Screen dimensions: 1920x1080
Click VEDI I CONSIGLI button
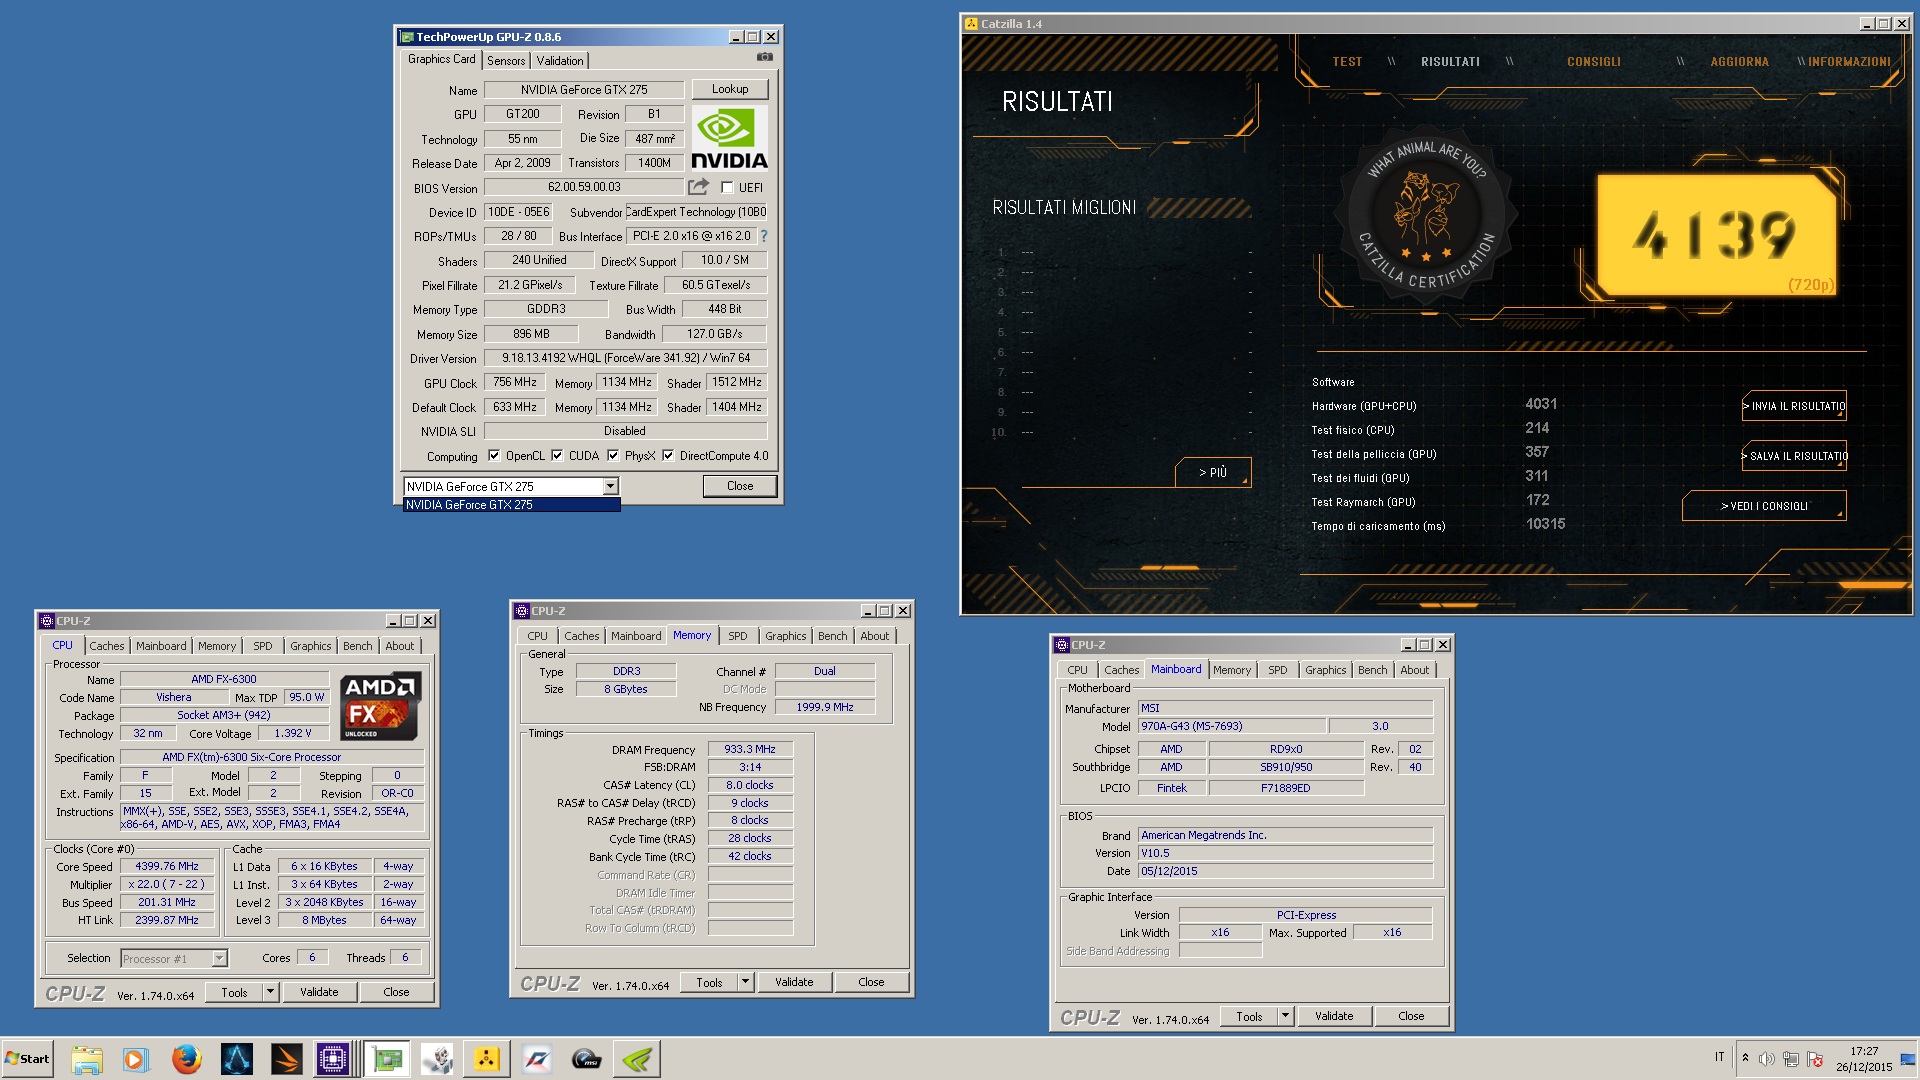pyautogui.click(x=1764, y=506)
